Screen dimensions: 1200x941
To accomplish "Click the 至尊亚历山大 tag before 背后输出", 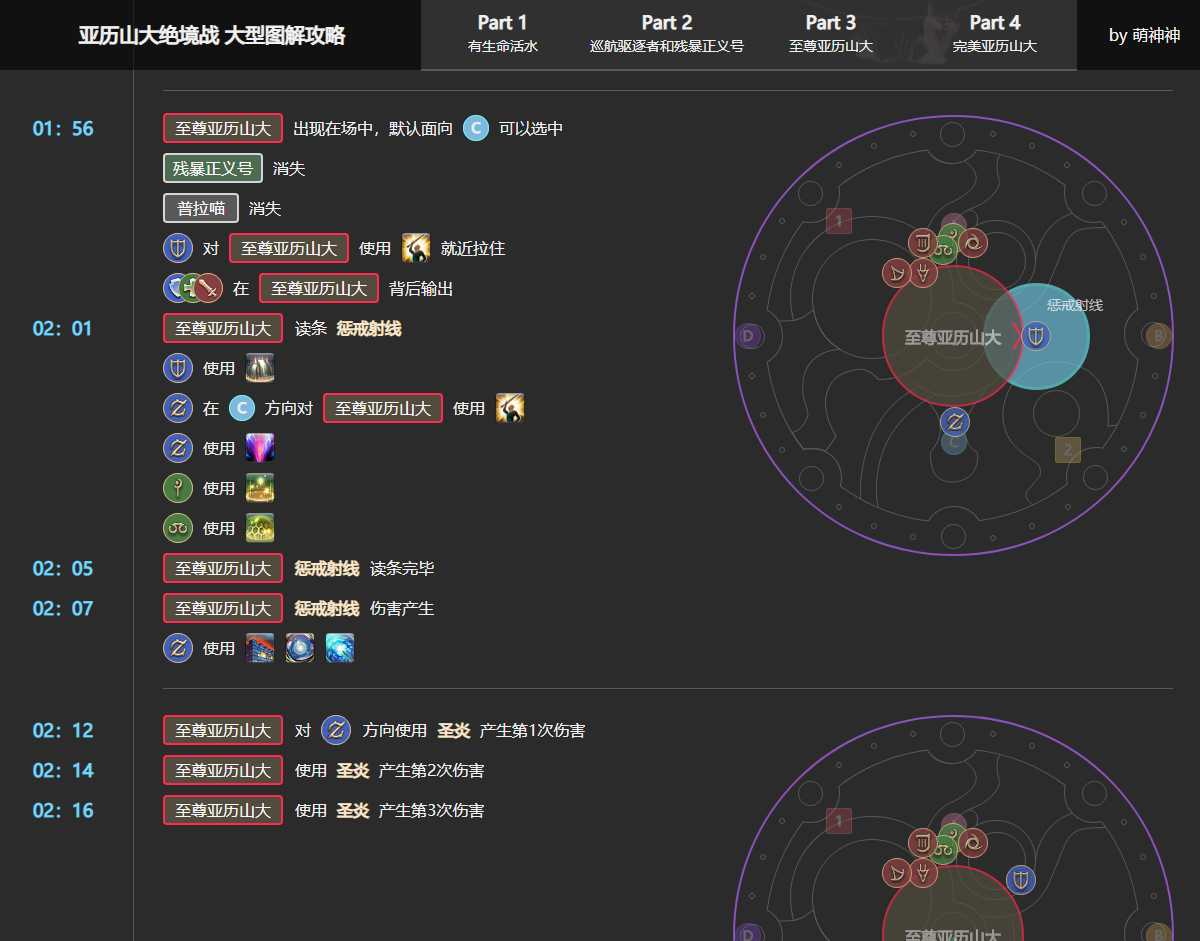I will coord(319,288).
